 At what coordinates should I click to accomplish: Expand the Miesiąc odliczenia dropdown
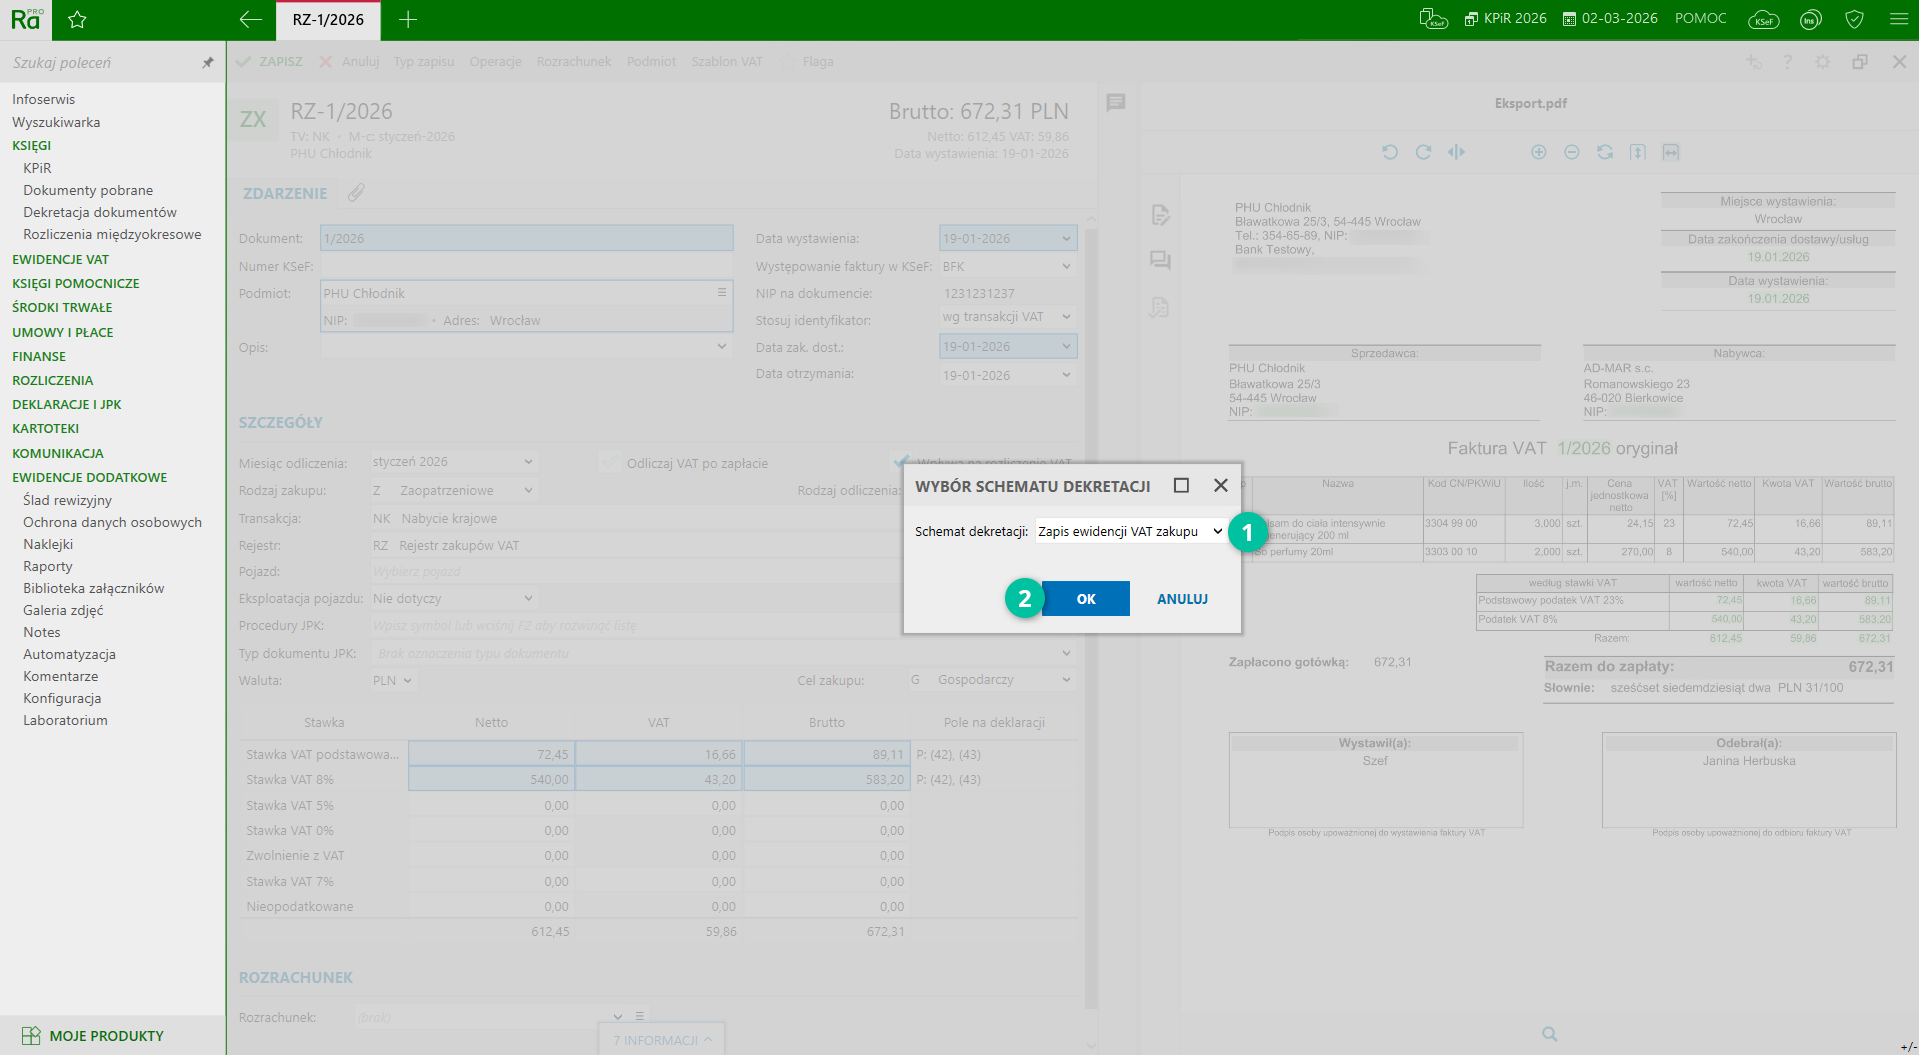pos(528,462)
